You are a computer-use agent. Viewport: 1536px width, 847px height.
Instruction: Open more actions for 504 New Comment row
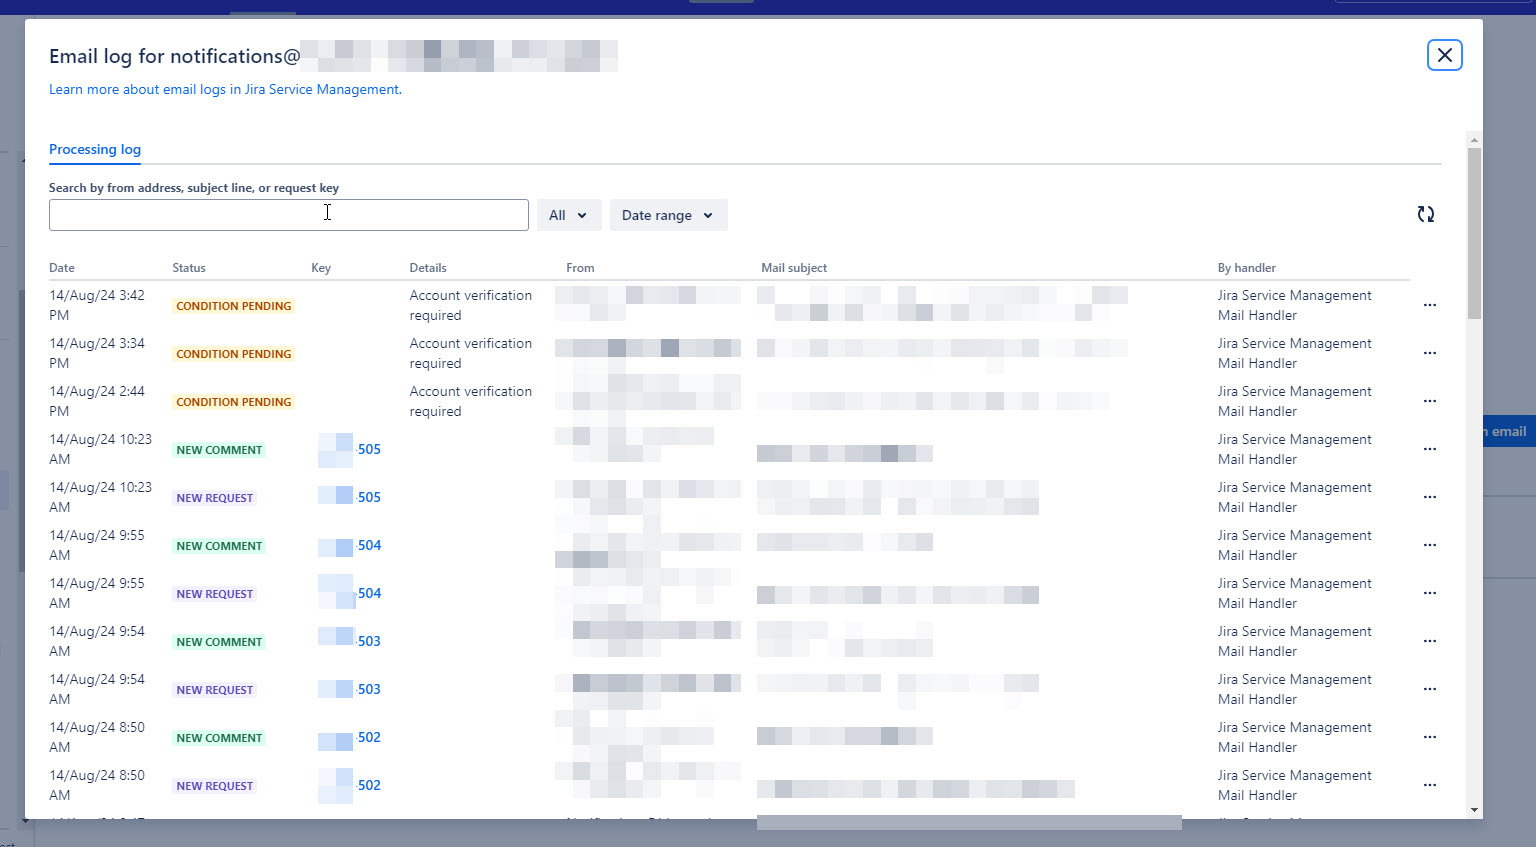pos(1430,545)
